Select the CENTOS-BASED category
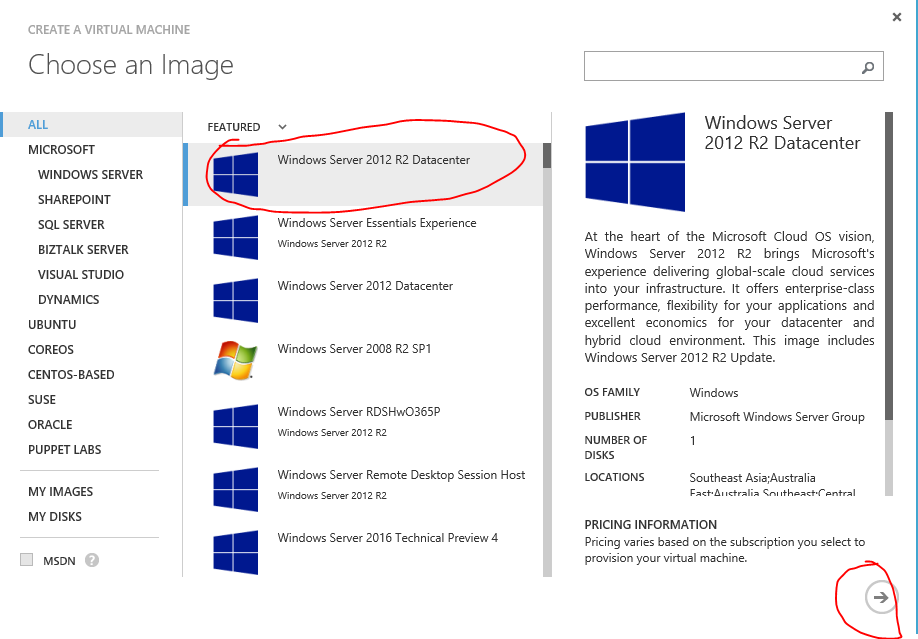 [71, 375]
